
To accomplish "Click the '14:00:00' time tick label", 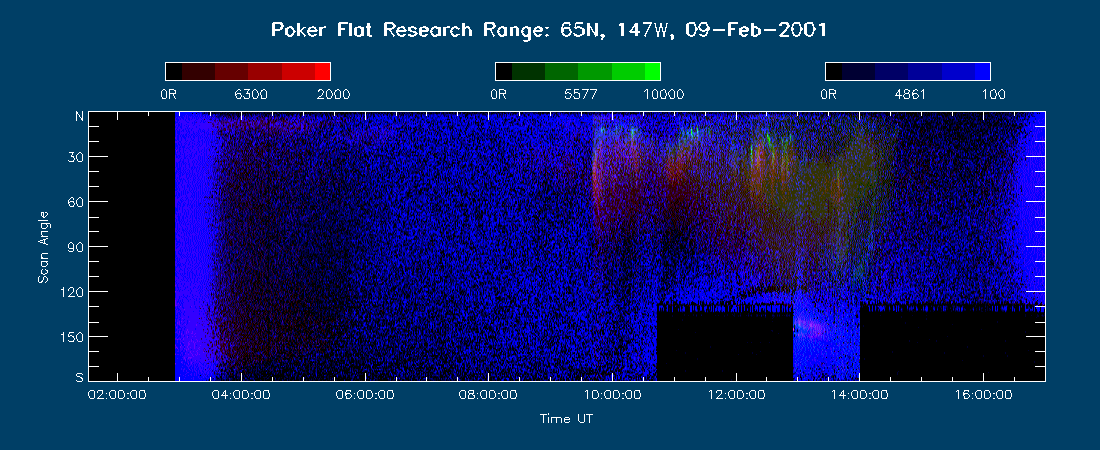I will tap(858, 395).
